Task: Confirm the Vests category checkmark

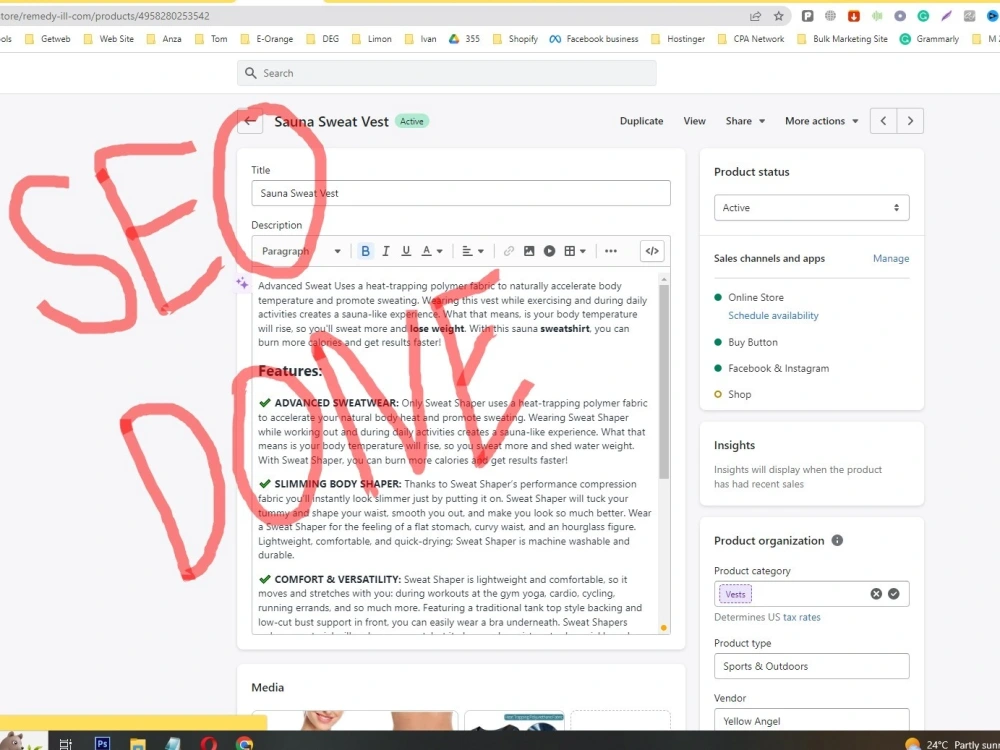Action: click(893, 594)
